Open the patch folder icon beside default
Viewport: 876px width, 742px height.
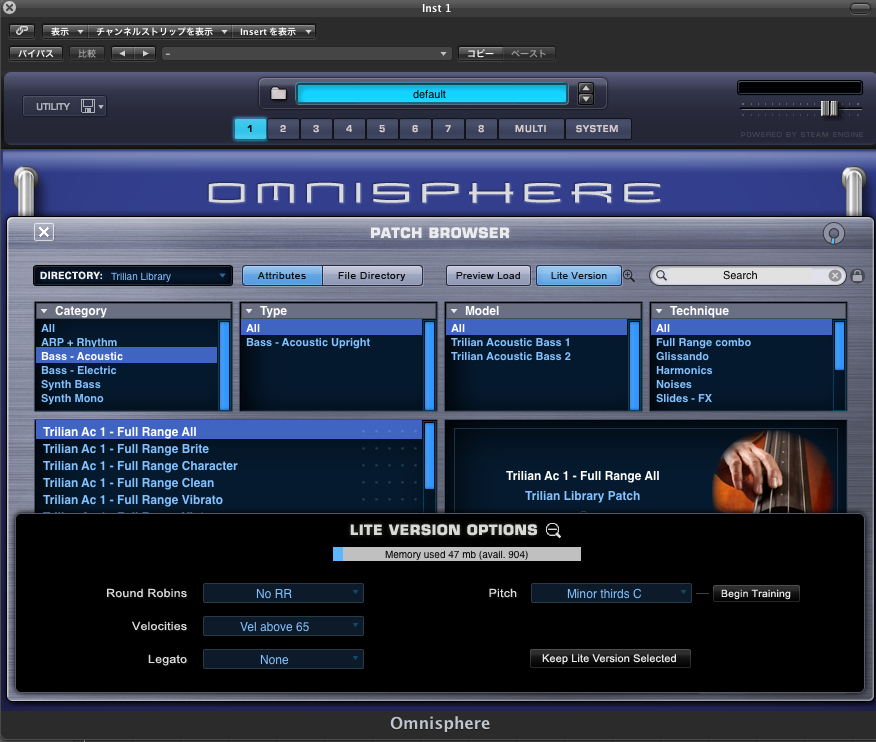coord(278,93)
